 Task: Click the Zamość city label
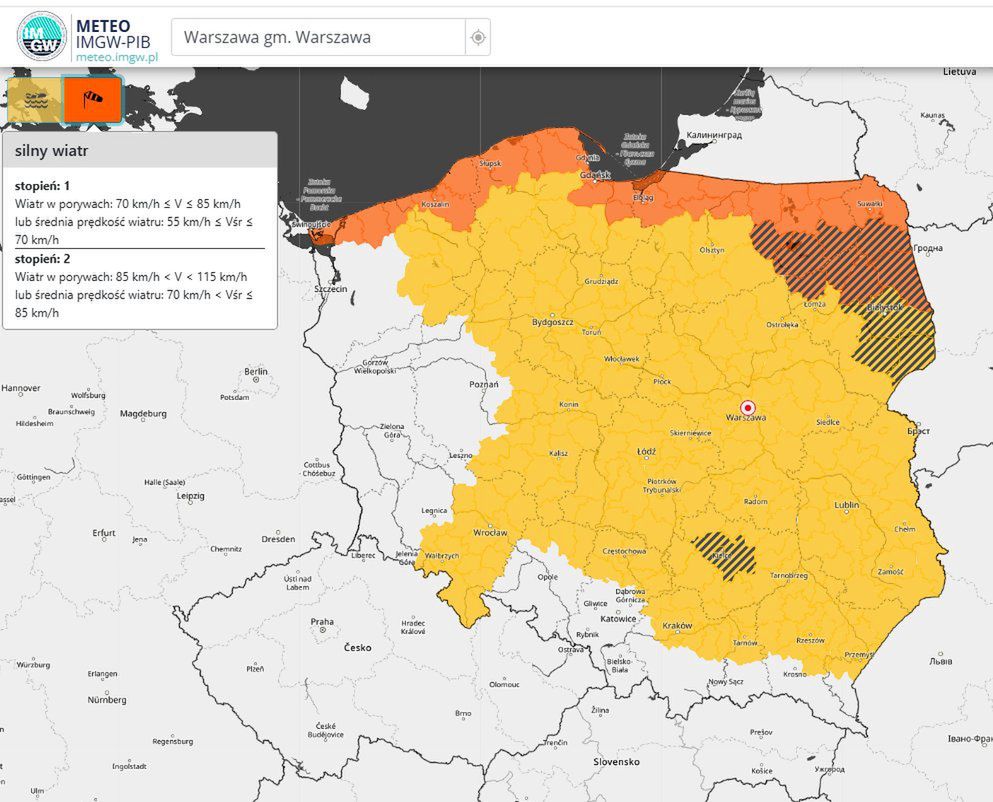coord(890,571)
